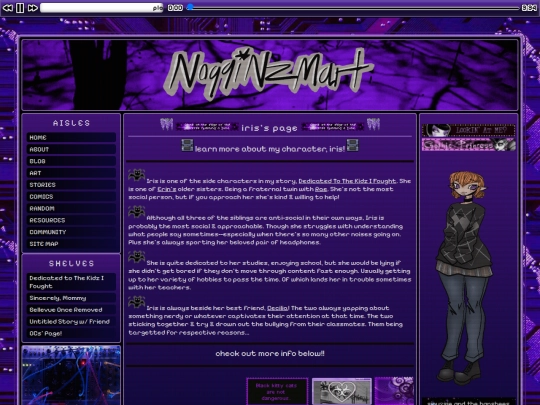Follow the in-text Dedicated To The Kidz I Fought link

[x=347, y=181]
